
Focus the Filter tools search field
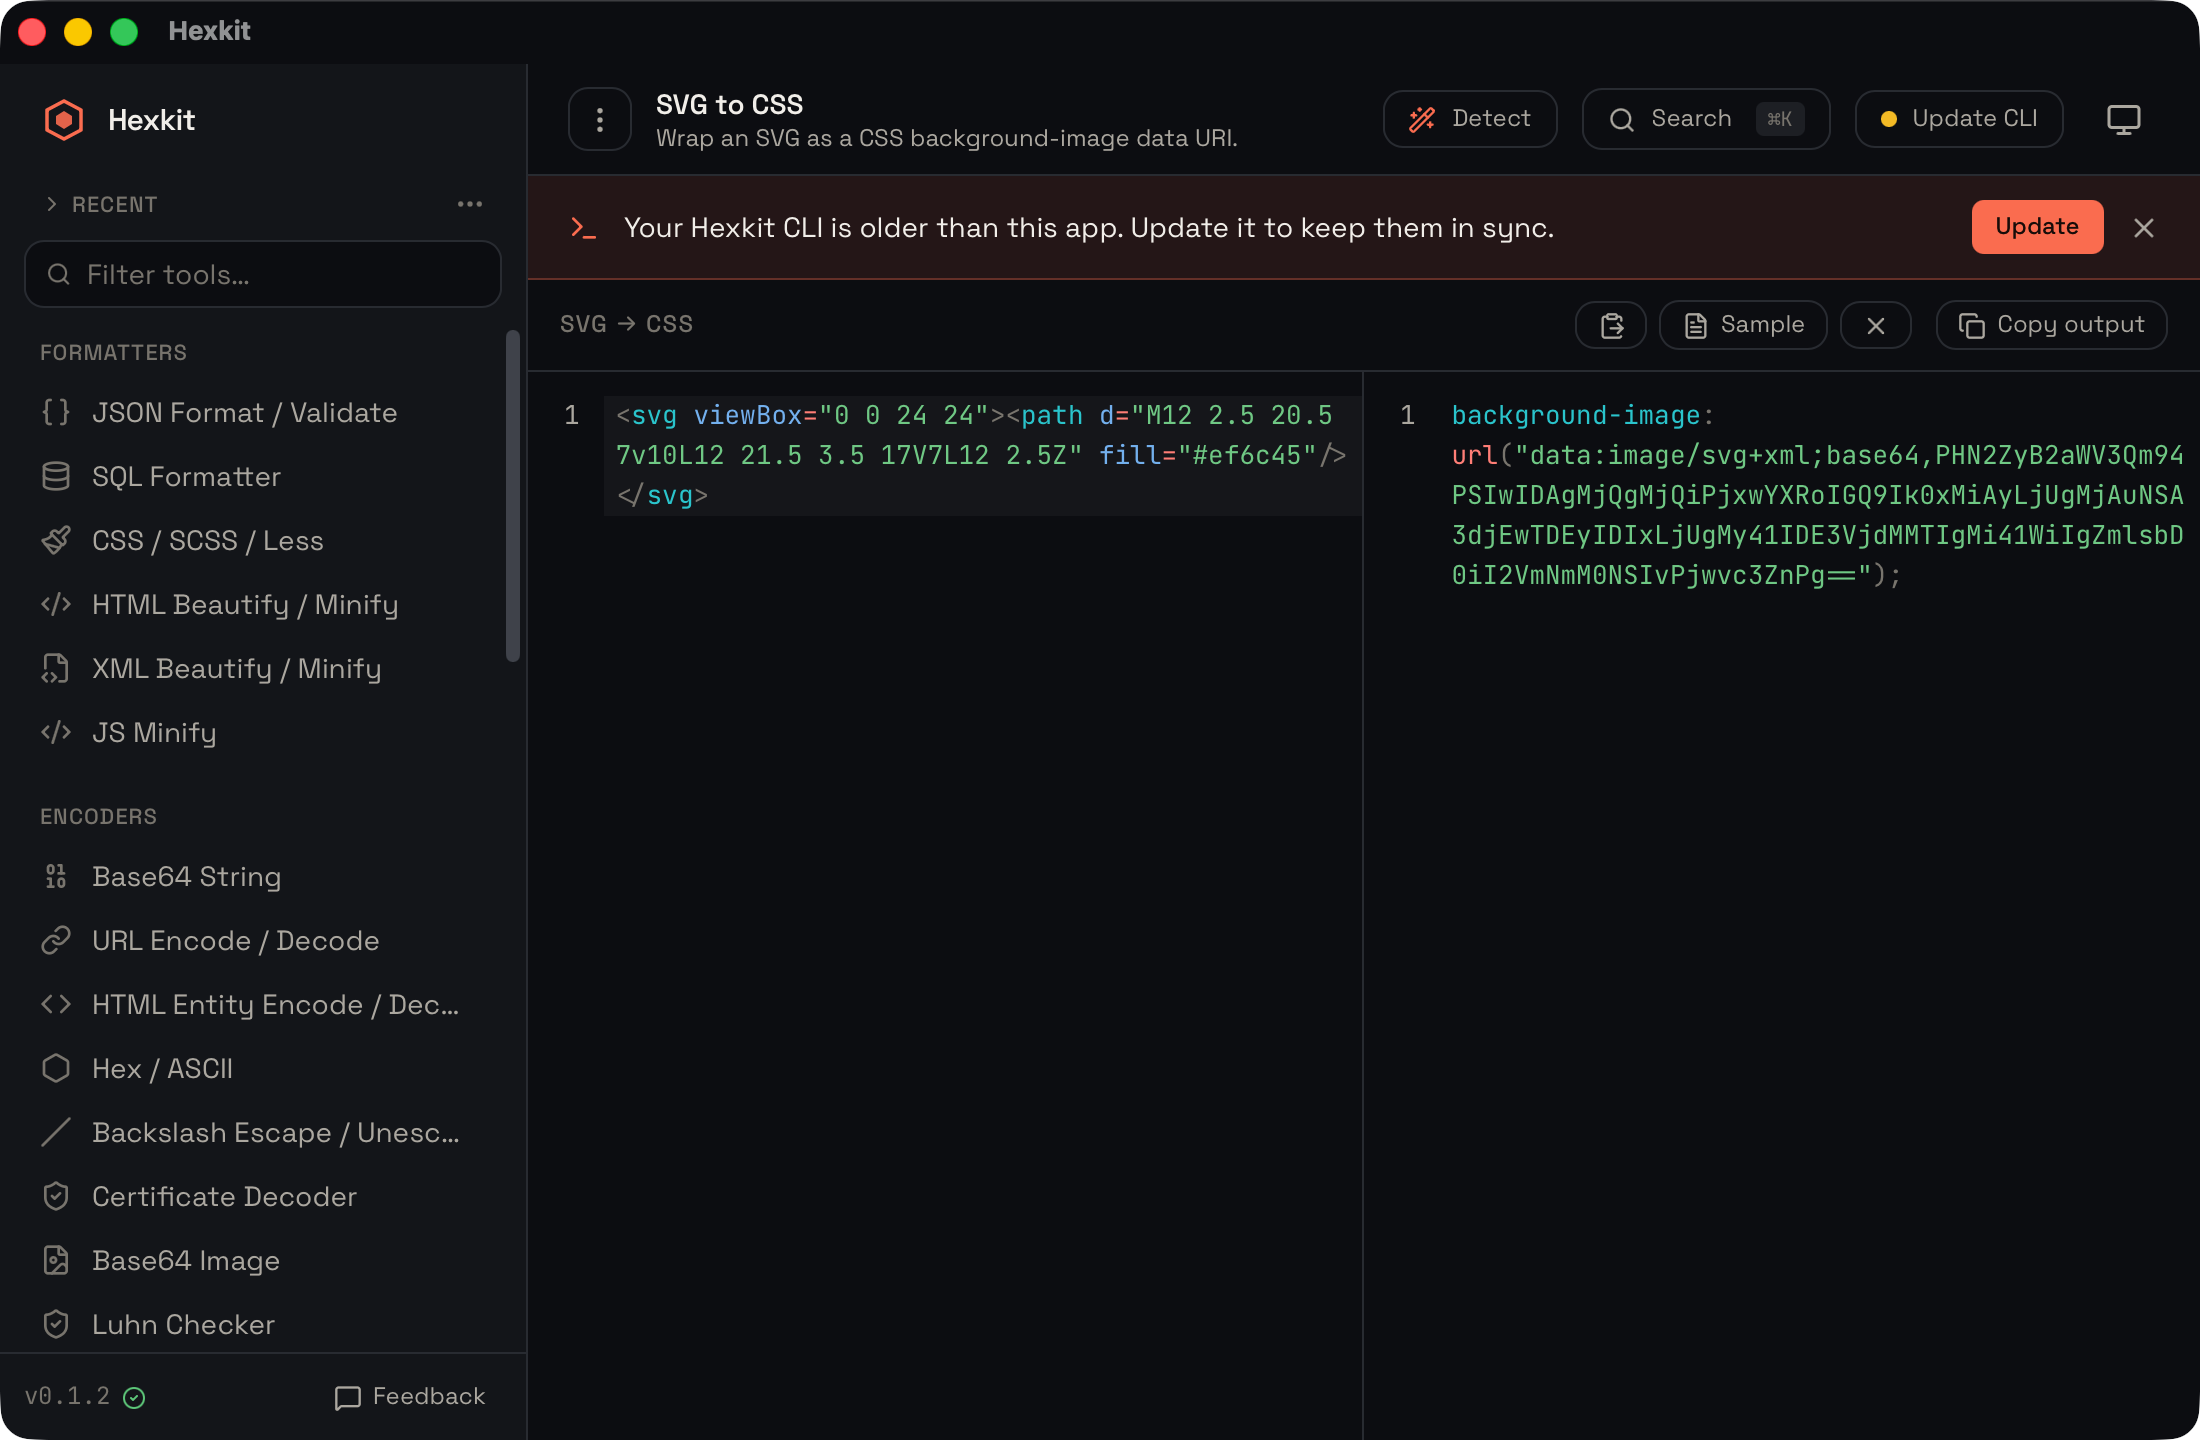(x=263, y=274)
